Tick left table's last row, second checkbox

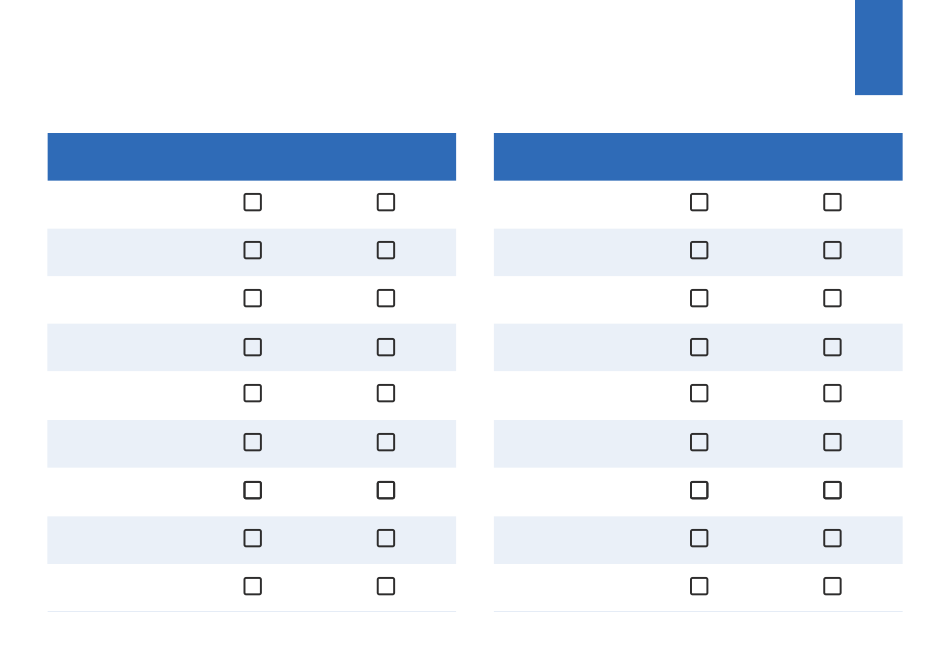pyautogui.click(x=386, y=586)
